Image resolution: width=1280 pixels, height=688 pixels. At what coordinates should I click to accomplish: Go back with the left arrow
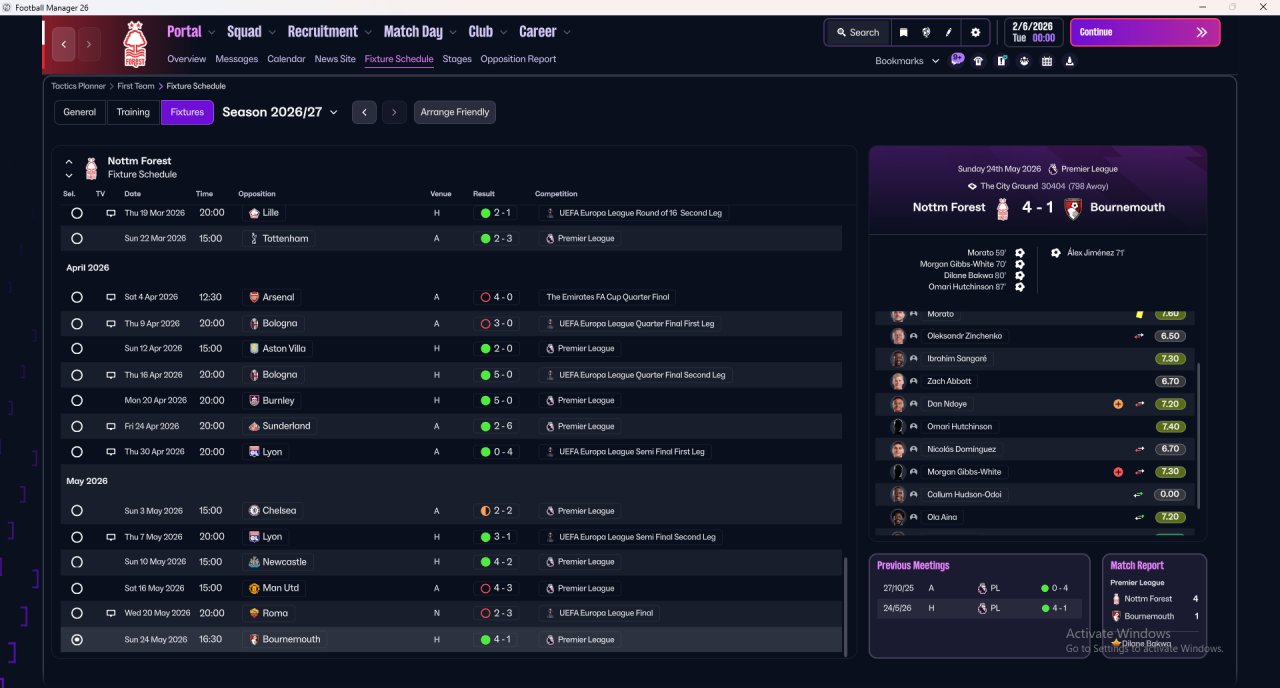[x=64, y=44]
